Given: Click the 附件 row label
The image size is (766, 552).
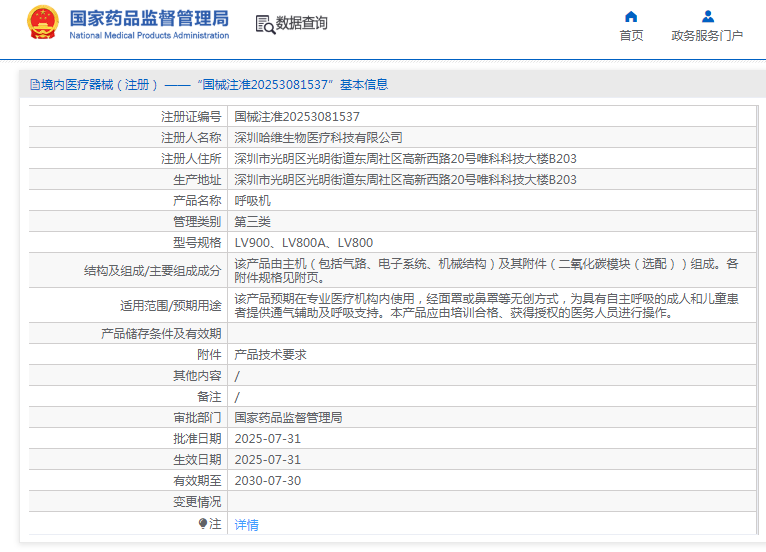Looking at the screenshot, I should [x=209, y=355].
